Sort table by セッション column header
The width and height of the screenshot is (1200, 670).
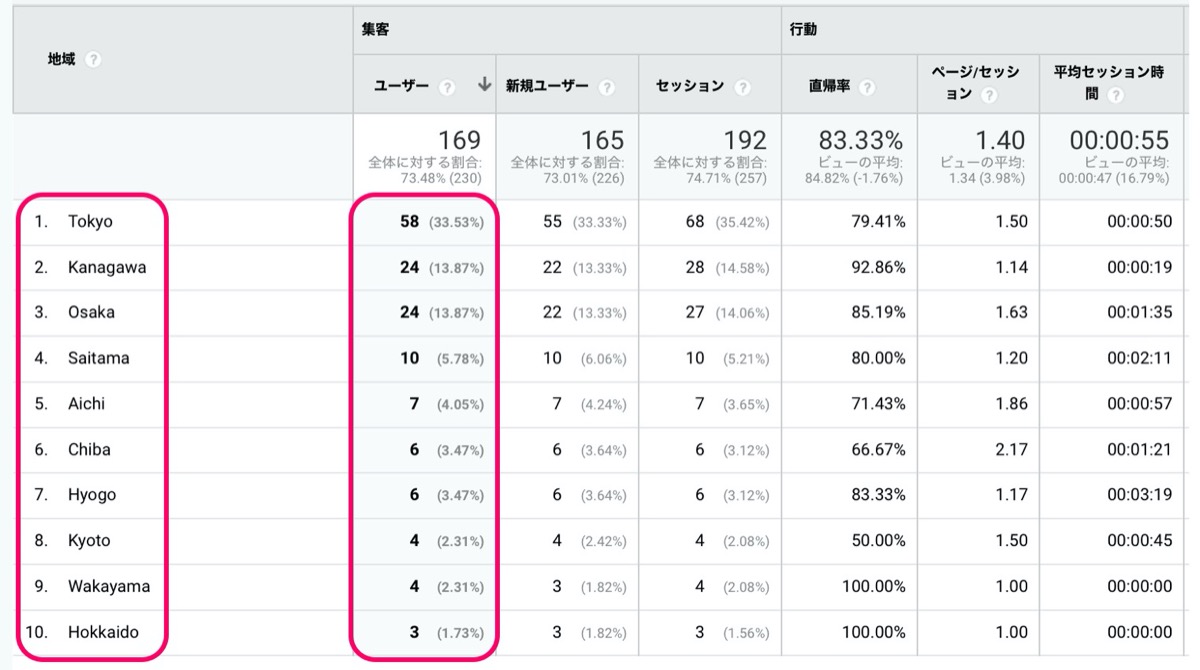pos(690,86)
